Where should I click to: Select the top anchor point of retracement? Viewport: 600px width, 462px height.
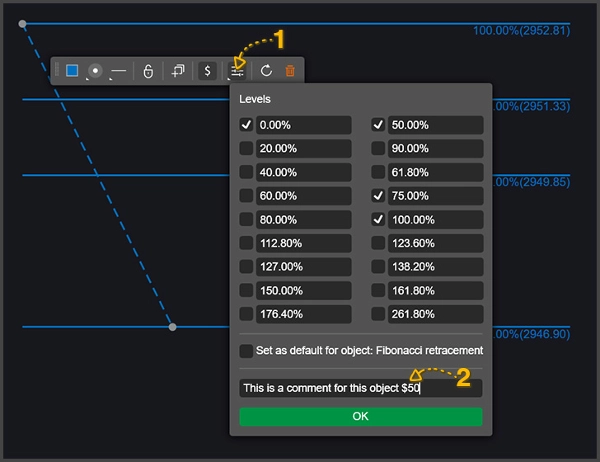tap(23, 24)
